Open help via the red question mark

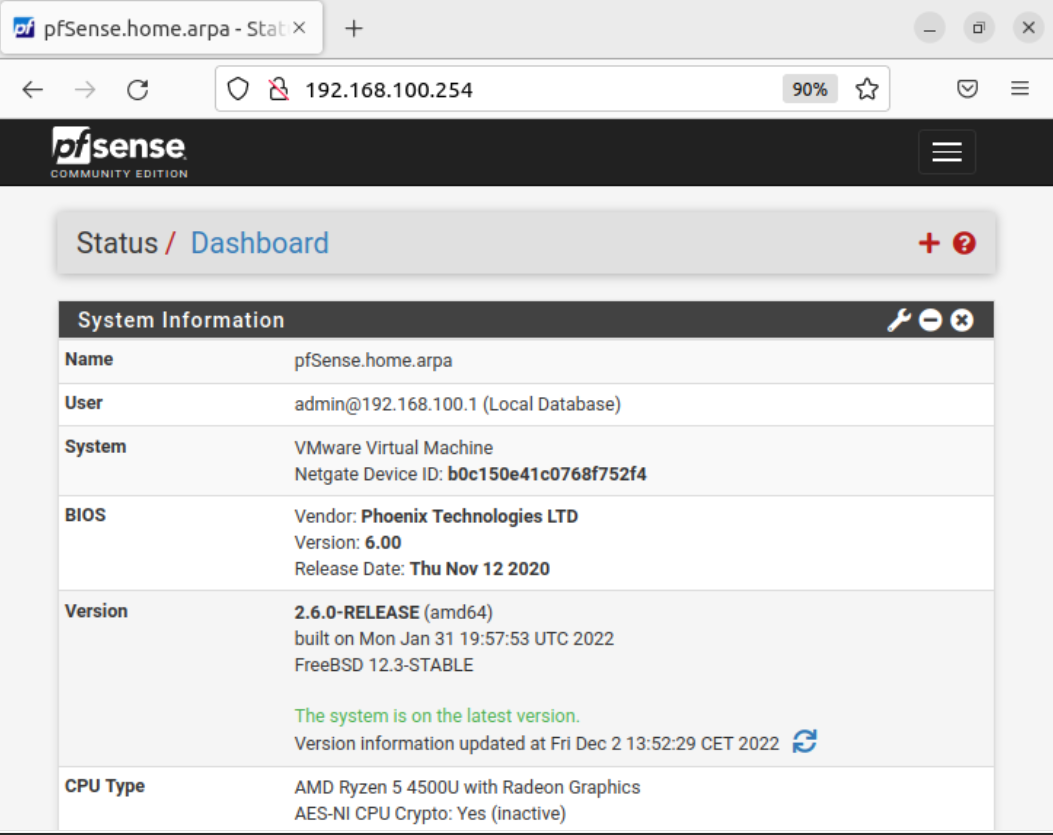[964, 243]
